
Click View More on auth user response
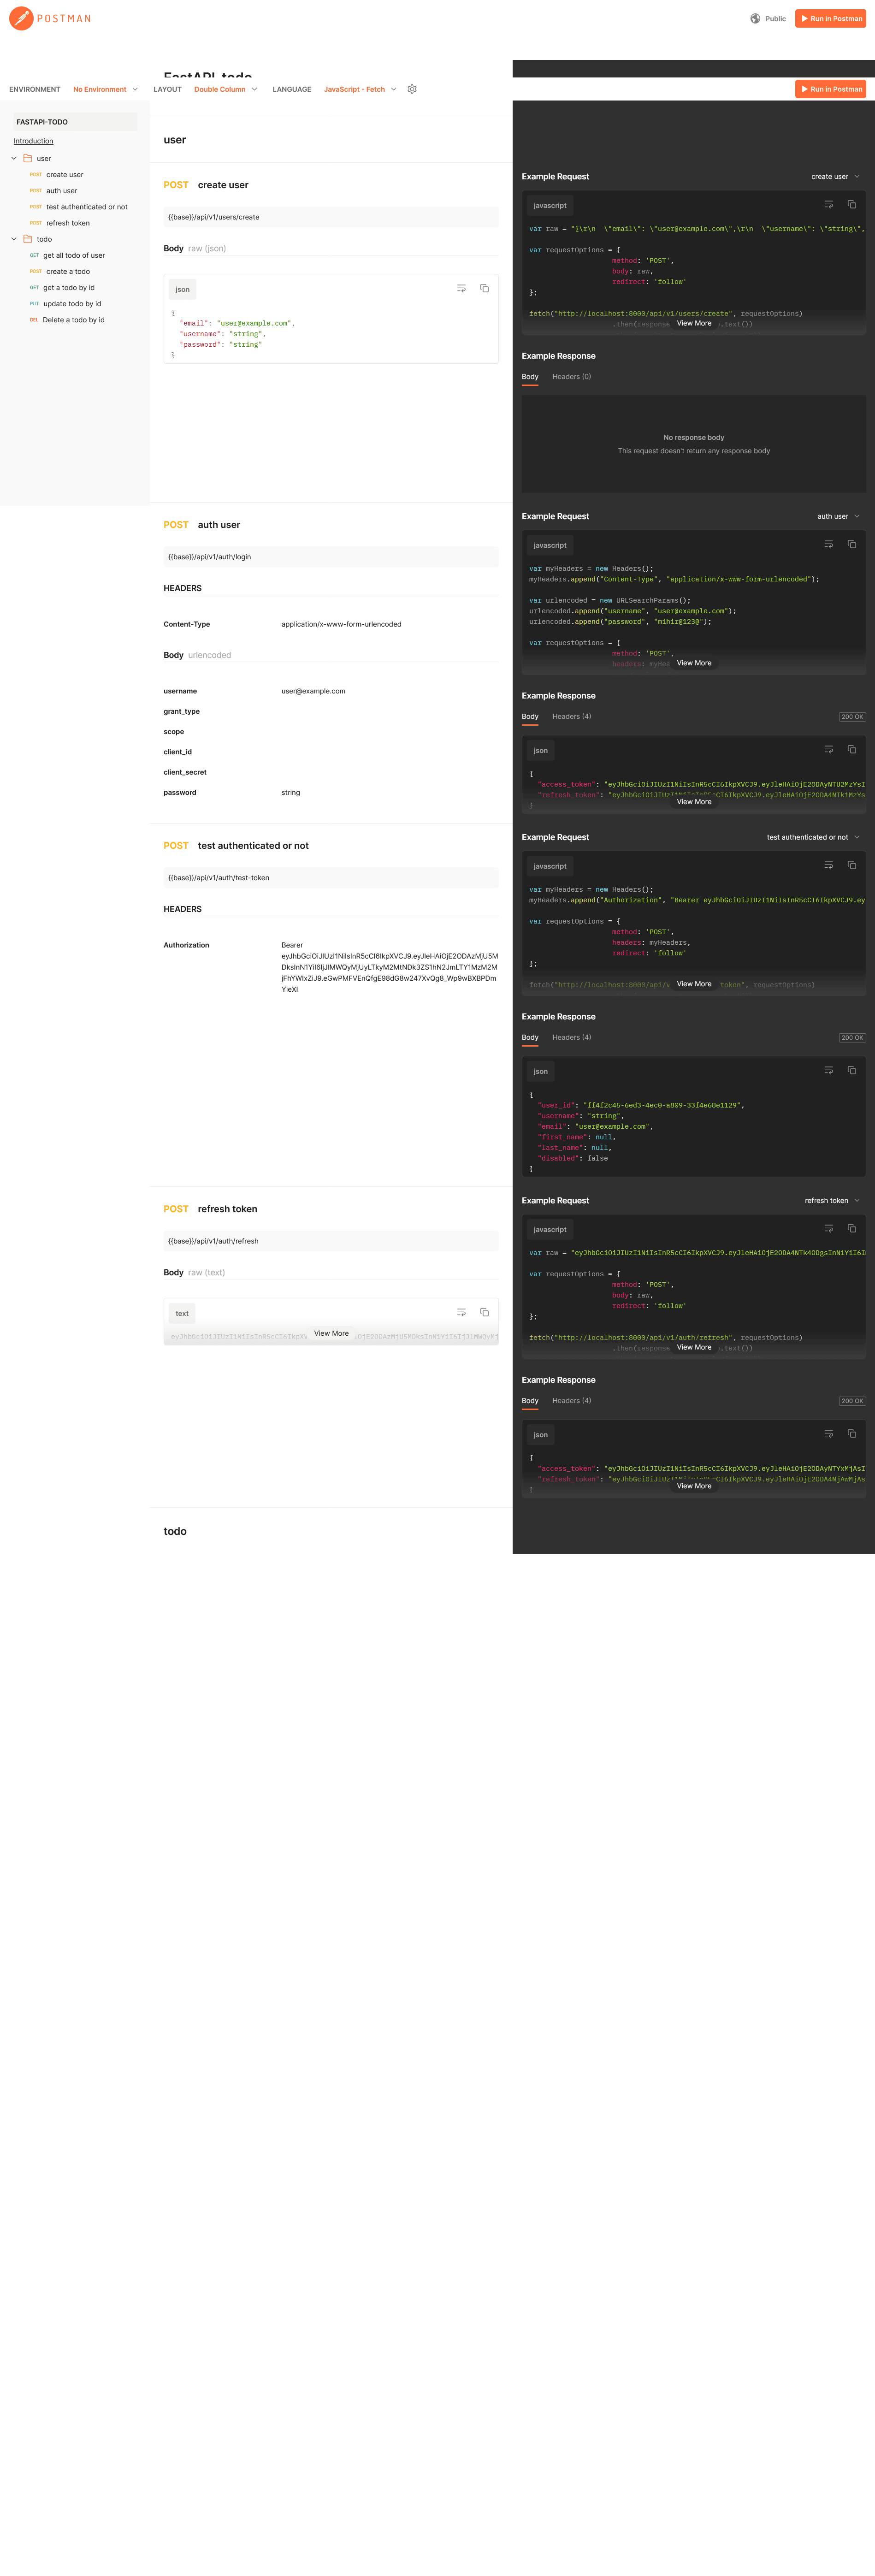[694, 802]
